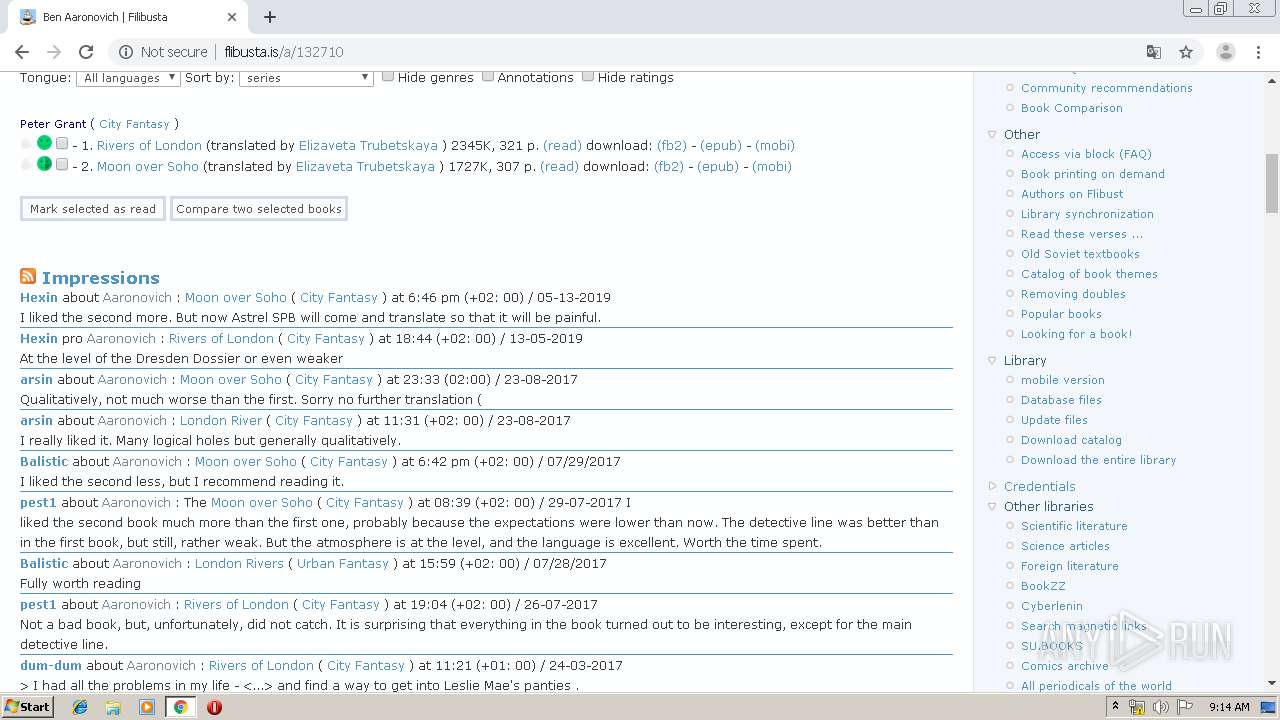Click the Impressions heading link
1280x720 pixels.
coord(100,278)
